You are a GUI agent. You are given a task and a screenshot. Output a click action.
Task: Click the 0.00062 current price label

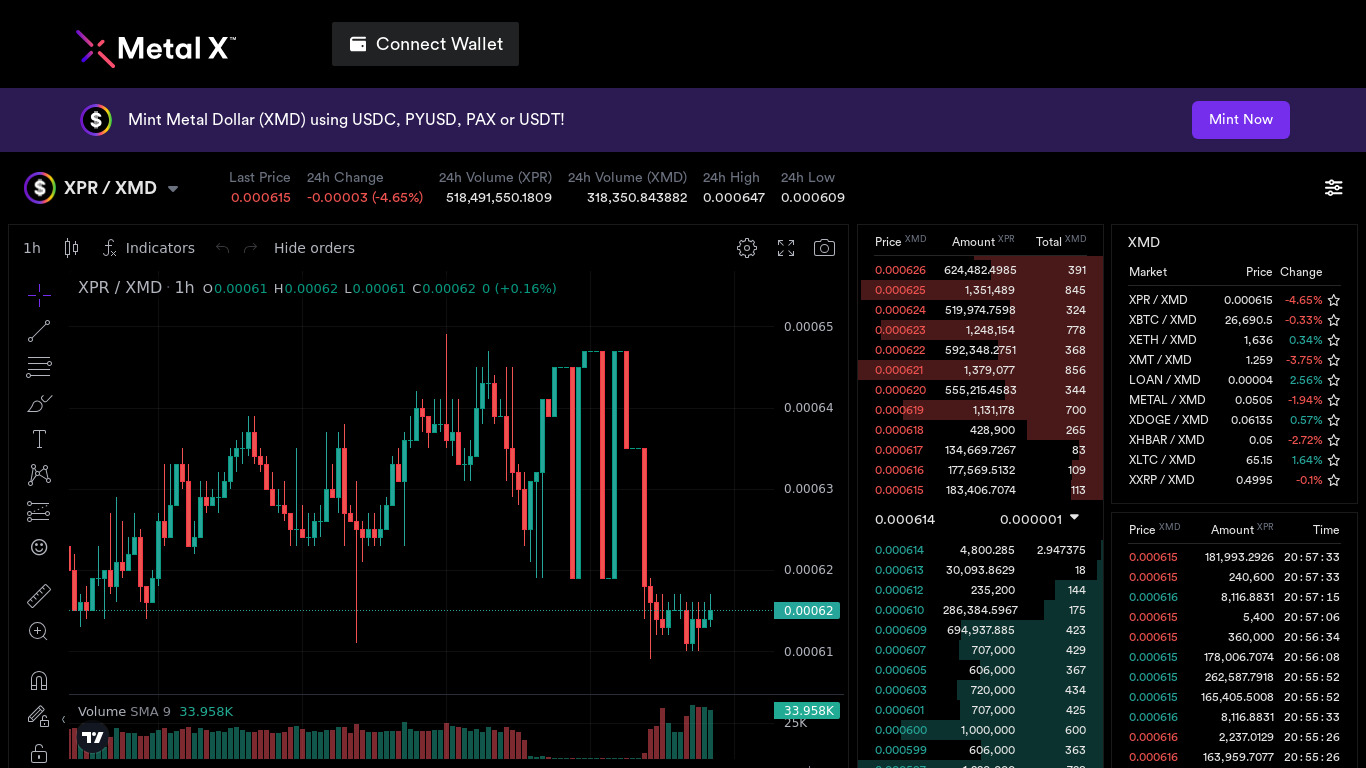coord(807,610)
